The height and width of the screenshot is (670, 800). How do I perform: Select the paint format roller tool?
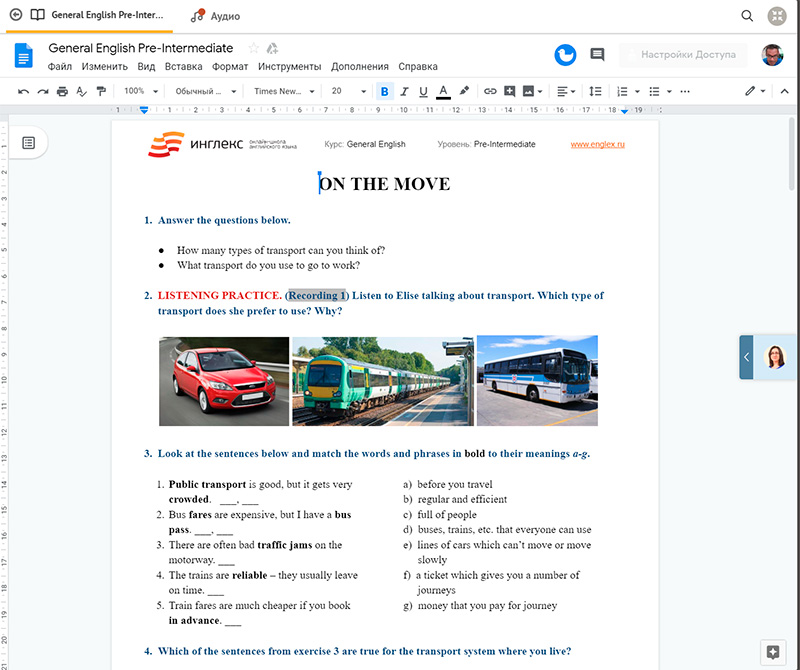(x=101, y=91)
